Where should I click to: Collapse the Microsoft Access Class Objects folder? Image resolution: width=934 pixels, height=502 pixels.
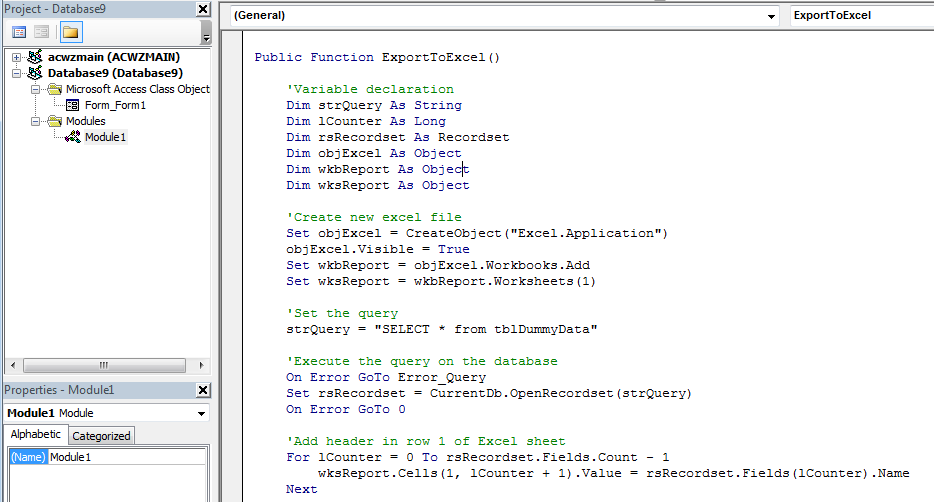coord(35,89)
